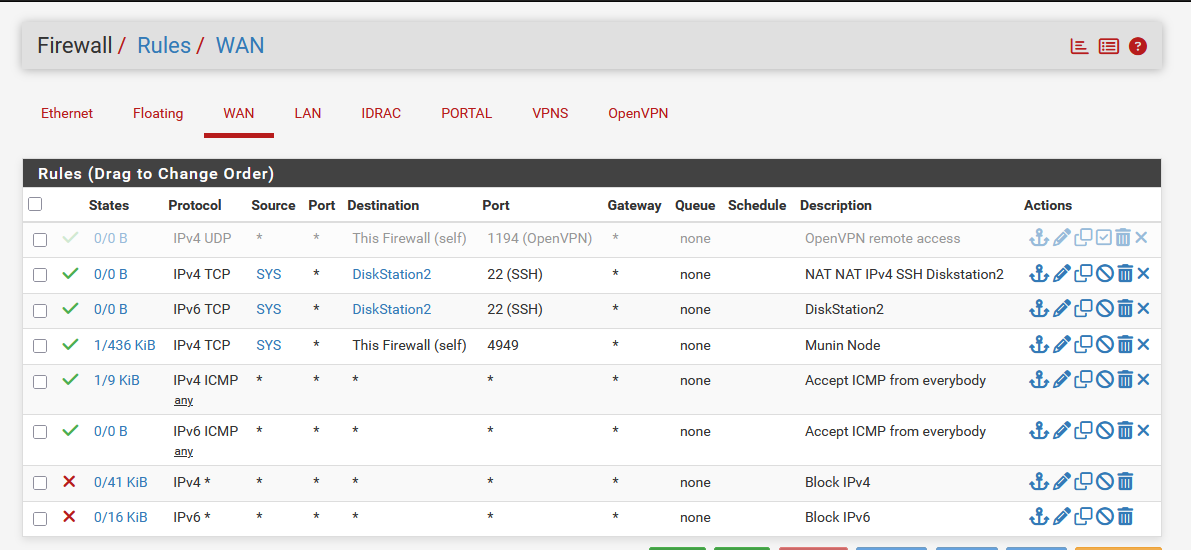The image size is (1191, 550).
Task: Open the IDRAC rules tab
Action: tap(381, 114)
